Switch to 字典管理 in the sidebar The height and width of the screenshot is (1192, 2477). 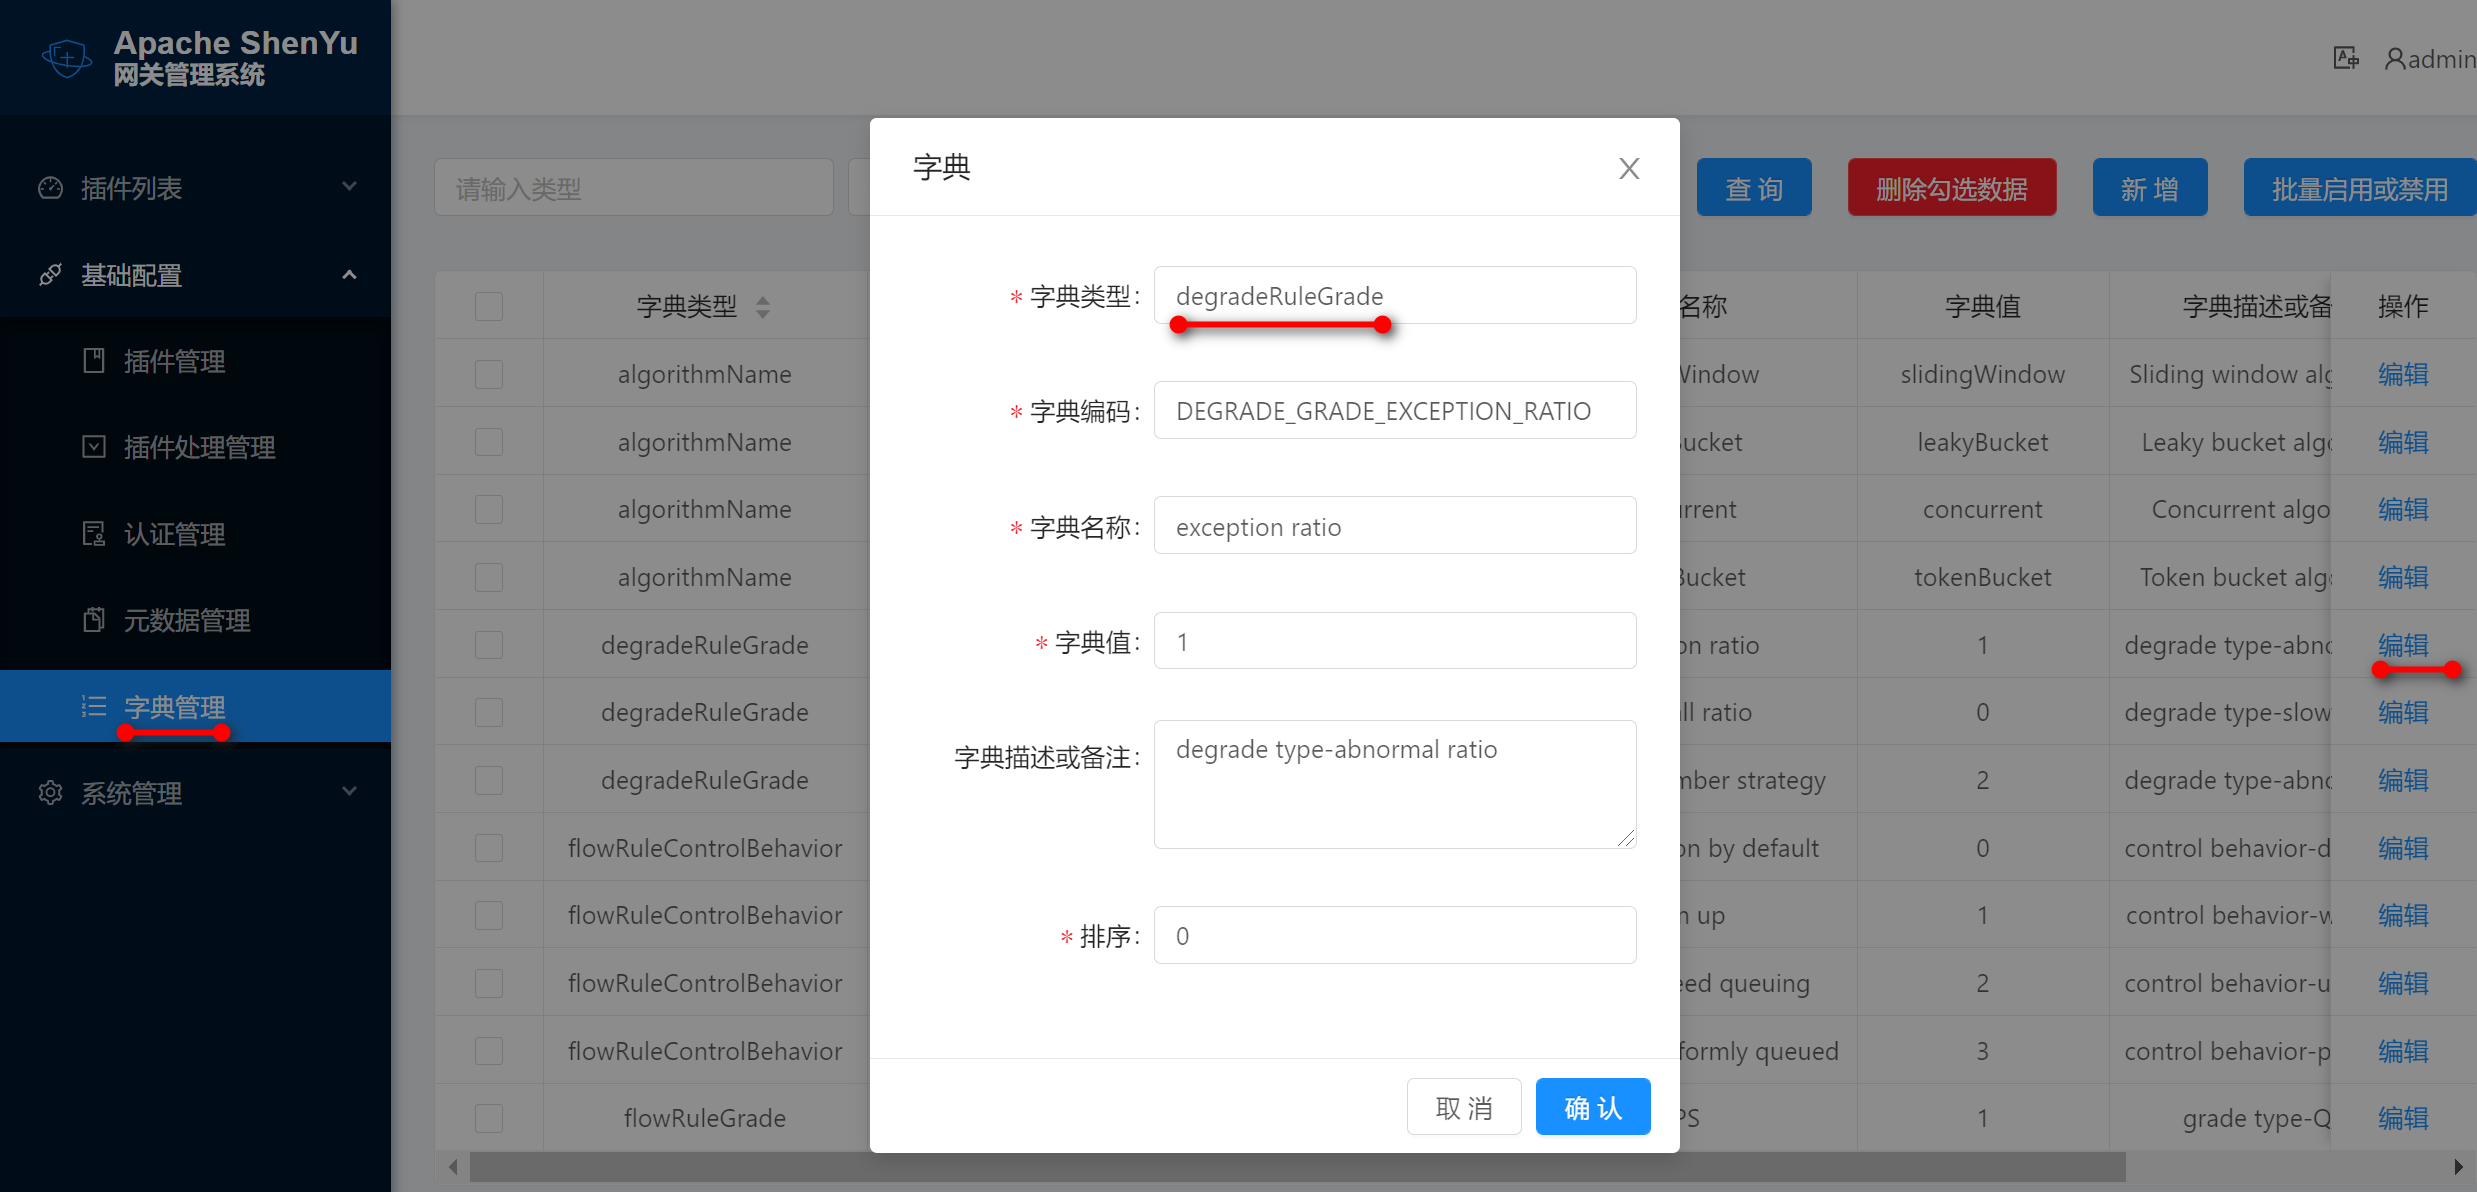[x=173, y=707]
